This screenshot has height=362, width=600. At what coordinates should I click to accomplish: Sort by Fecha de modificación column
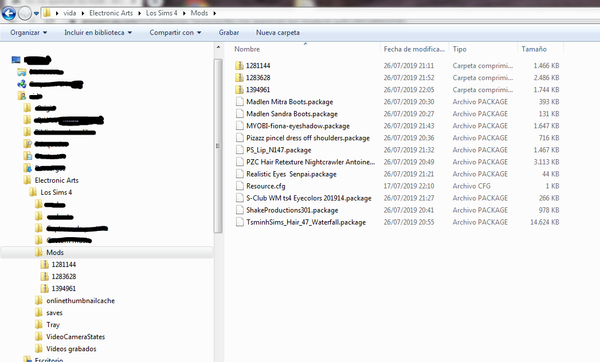point(414,49)
